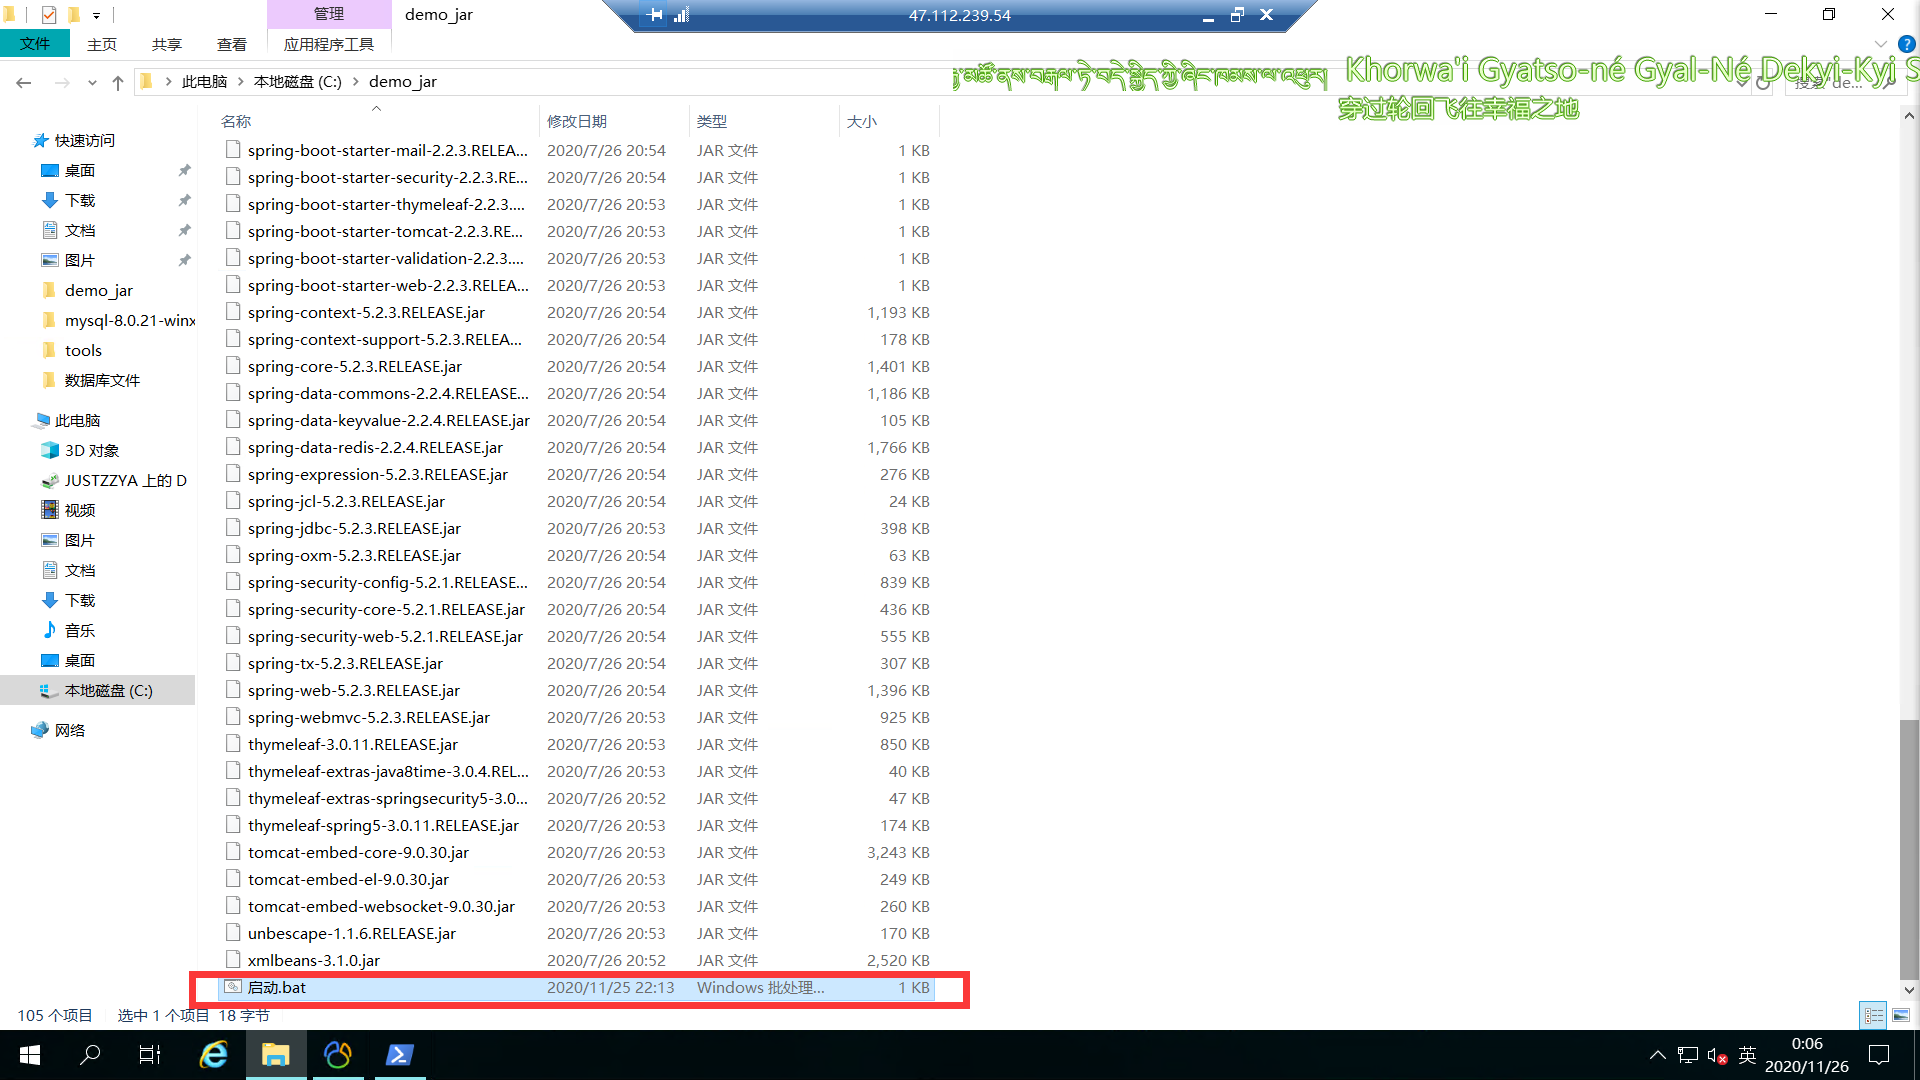
Task: Expand the ribbon with the chevron
Action: 1881,44
